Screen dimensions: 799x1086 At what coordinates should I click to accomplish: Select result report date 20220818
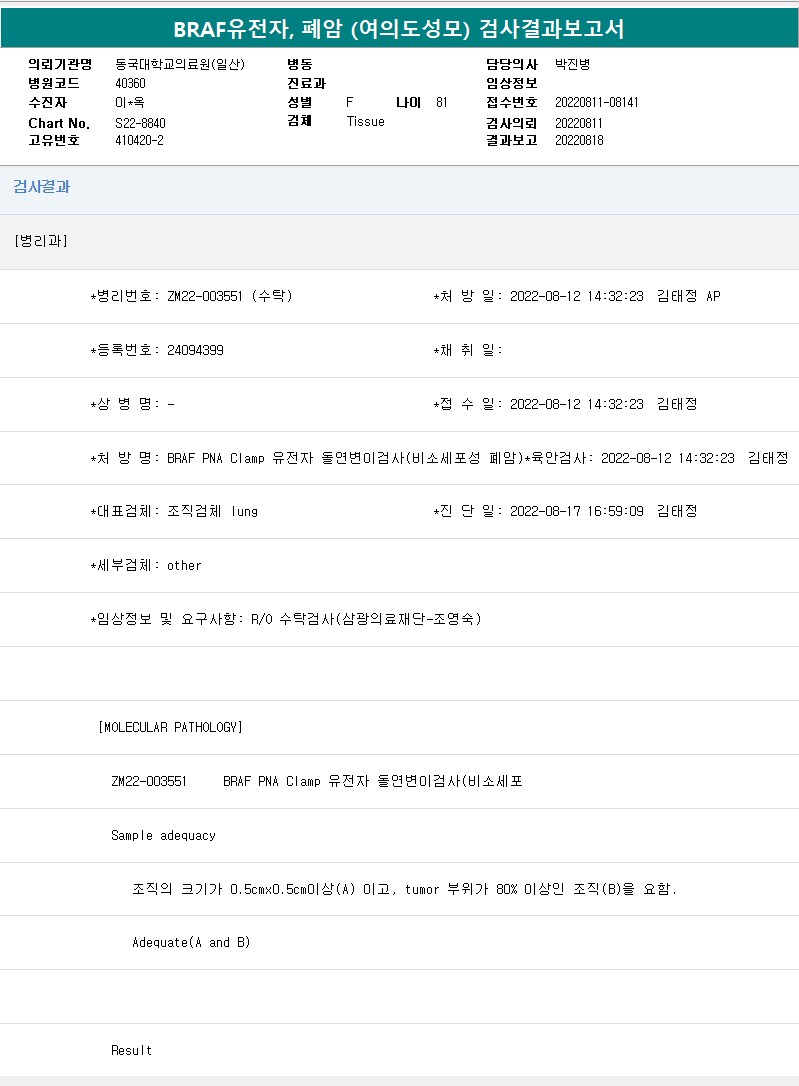coord(579,141)
